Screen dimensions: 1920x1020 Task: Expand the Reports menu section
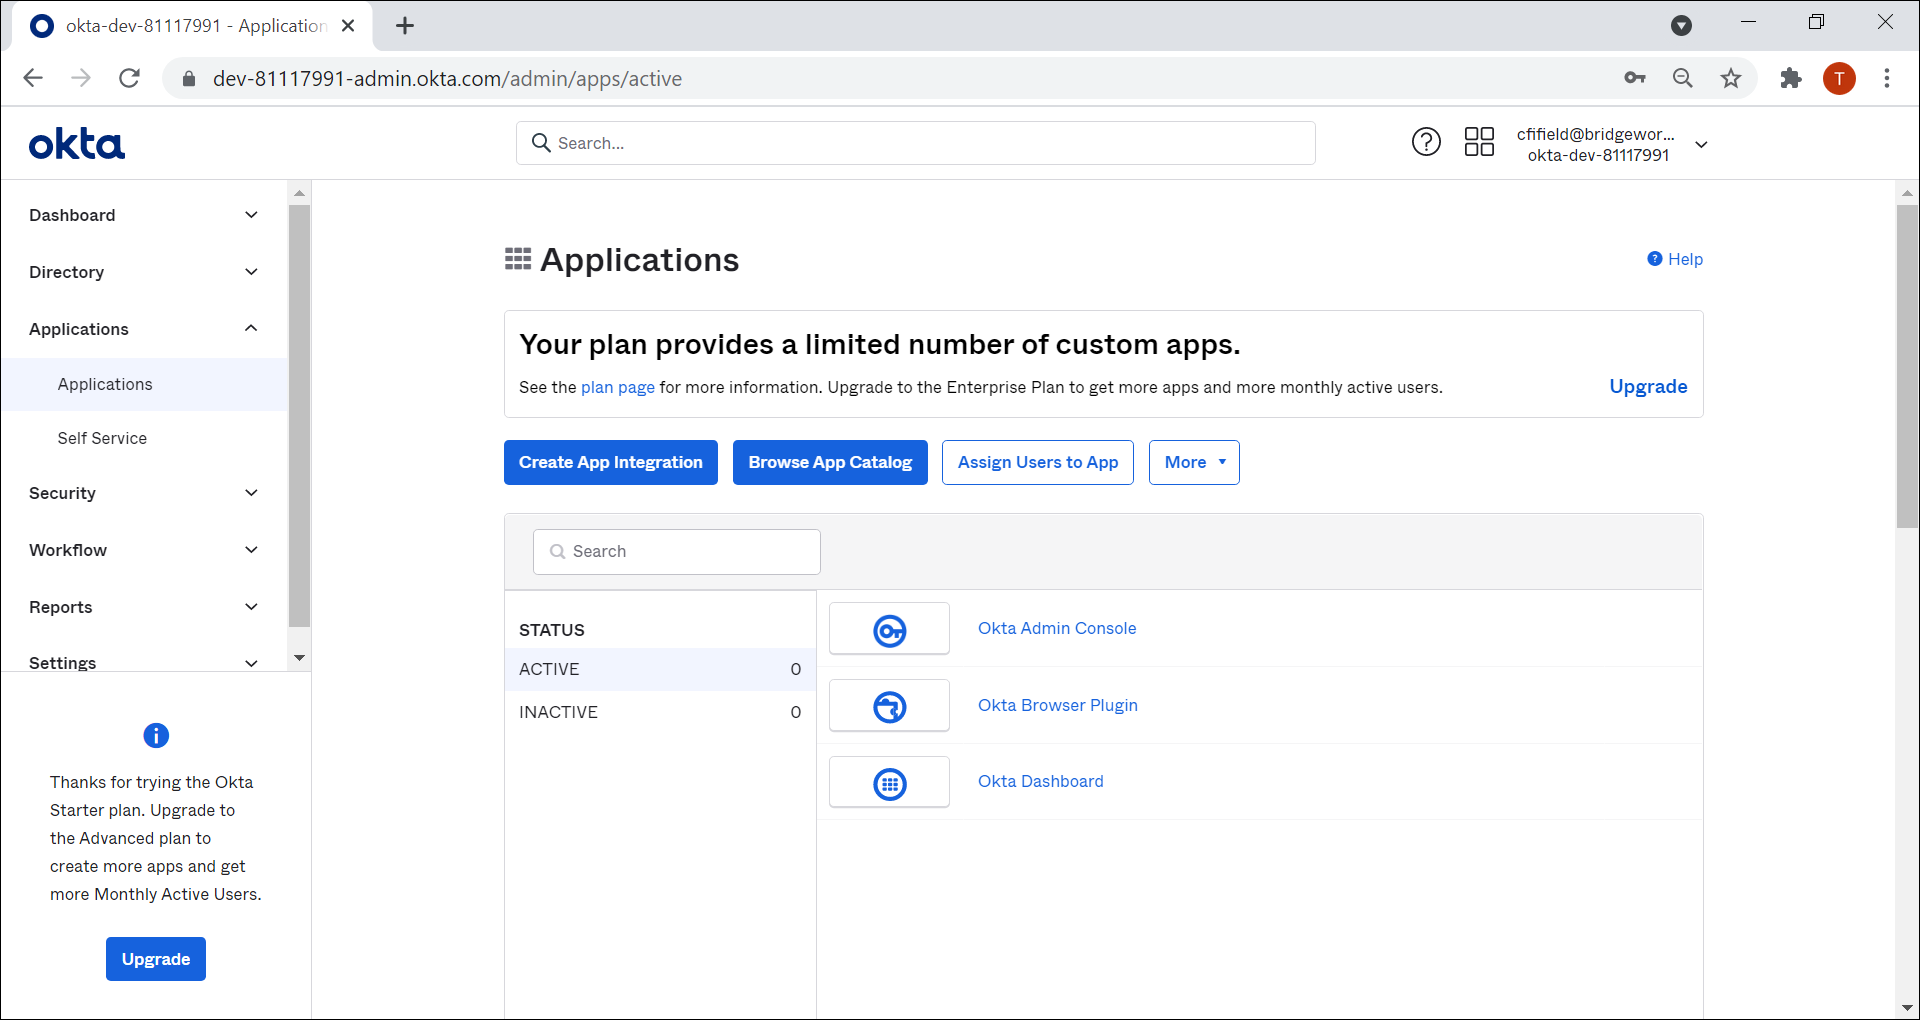point(144,607)
